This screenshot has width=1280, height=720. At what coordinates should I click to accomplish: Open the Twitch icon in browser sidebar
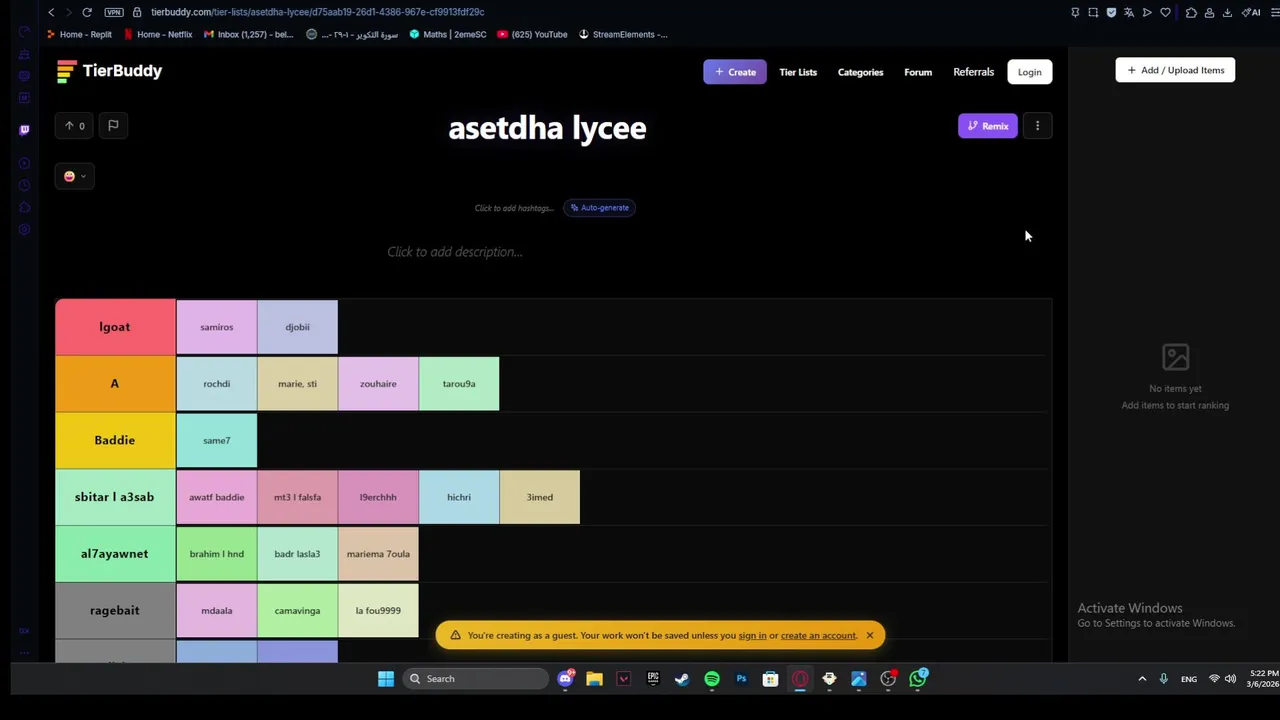(24, 130)
